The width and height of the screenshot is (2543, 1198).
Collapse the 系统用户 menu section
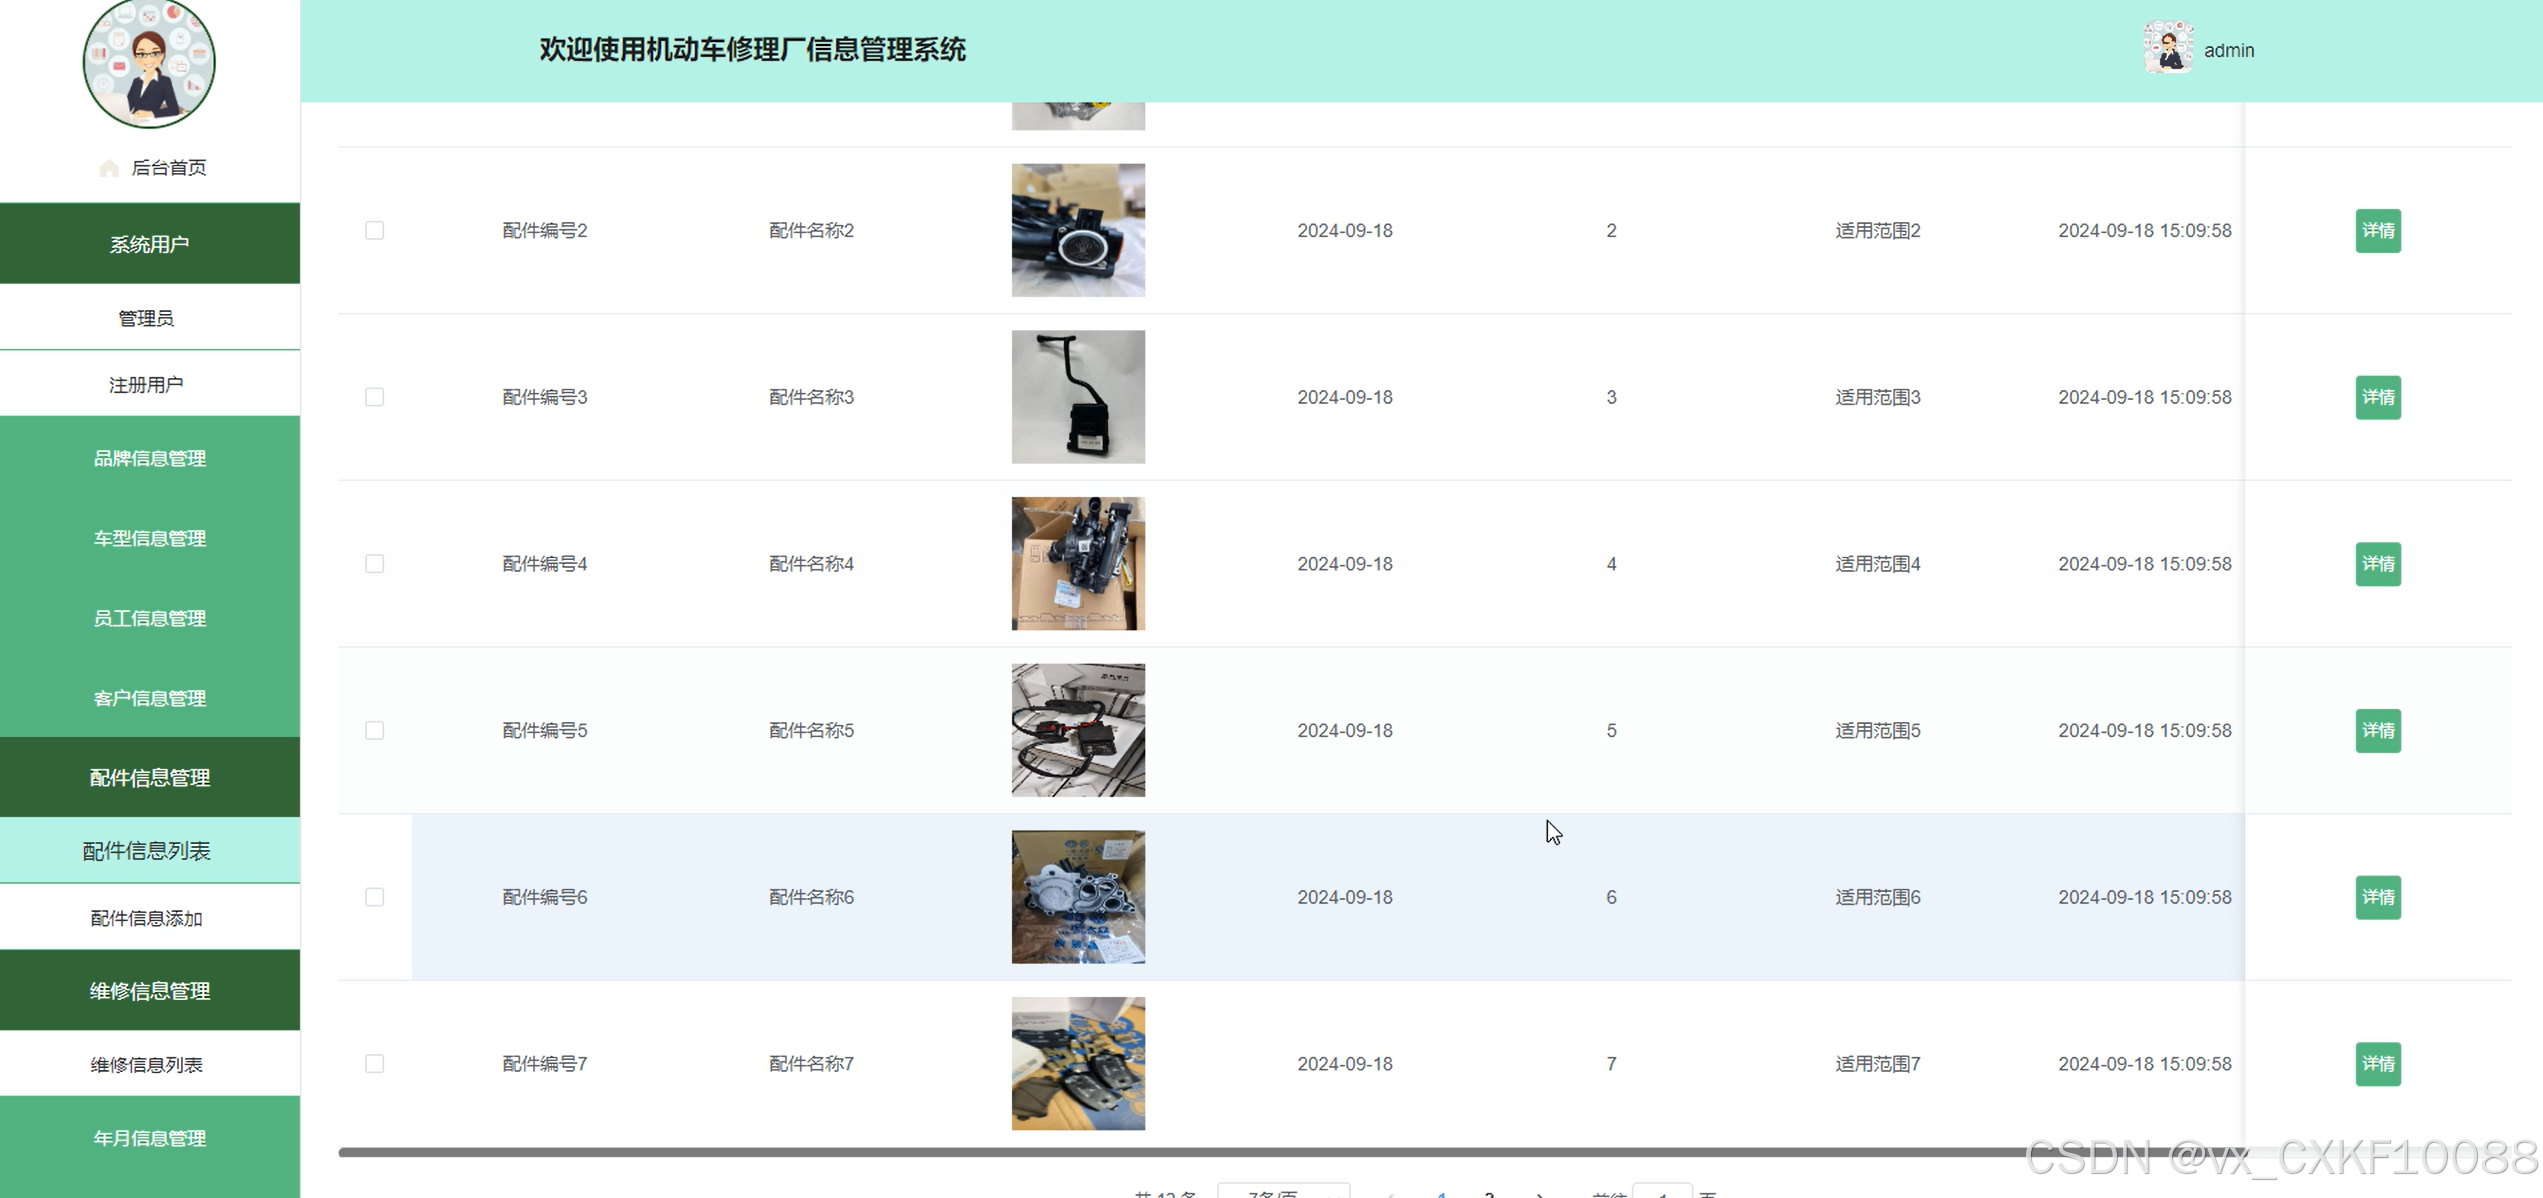[149, 244]
